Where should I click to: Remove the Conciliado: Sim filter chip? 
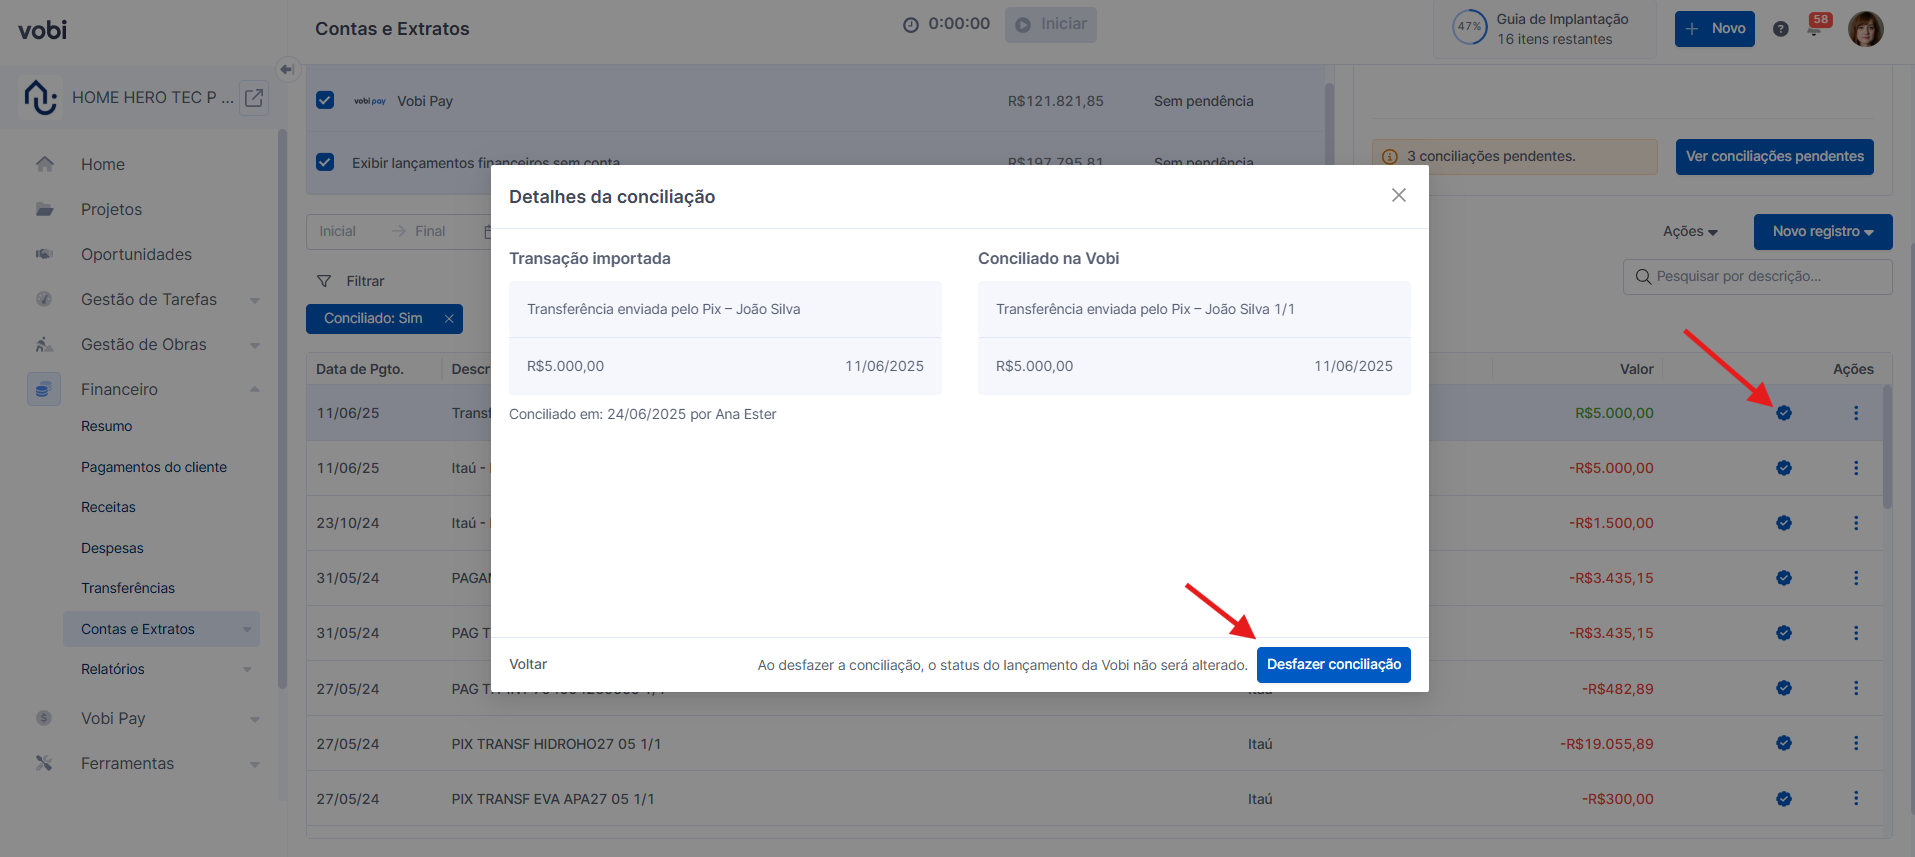click(x=449, y=319)
